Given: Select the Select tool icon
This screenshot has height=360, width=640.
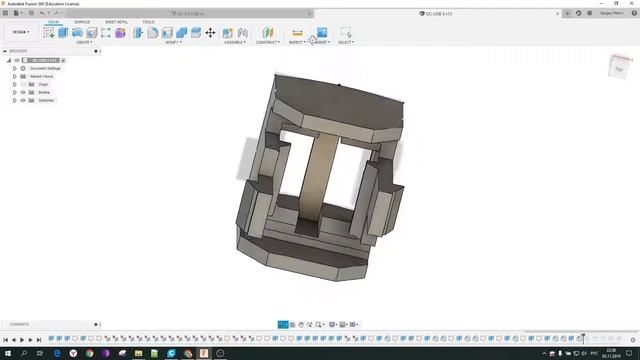Looking at the screenshot, I should tap(346, 33).
